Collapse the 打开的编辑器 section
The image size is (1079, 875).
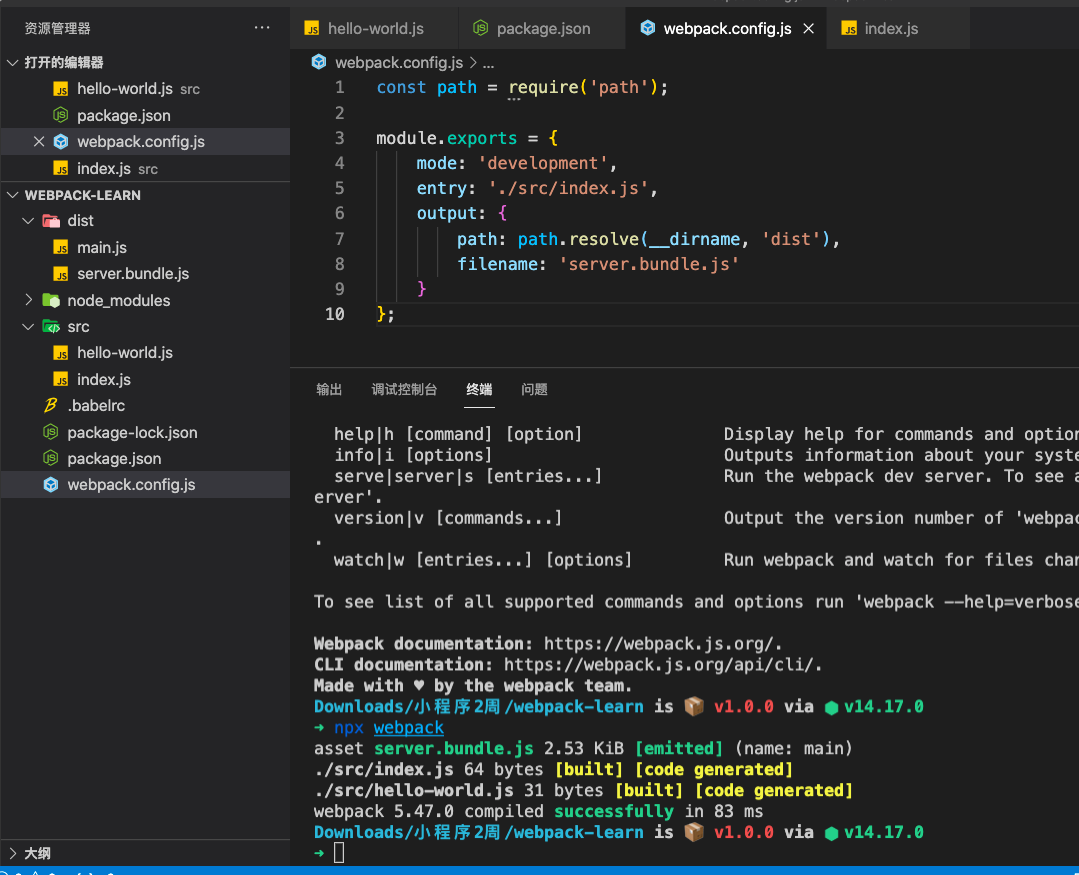13,62
